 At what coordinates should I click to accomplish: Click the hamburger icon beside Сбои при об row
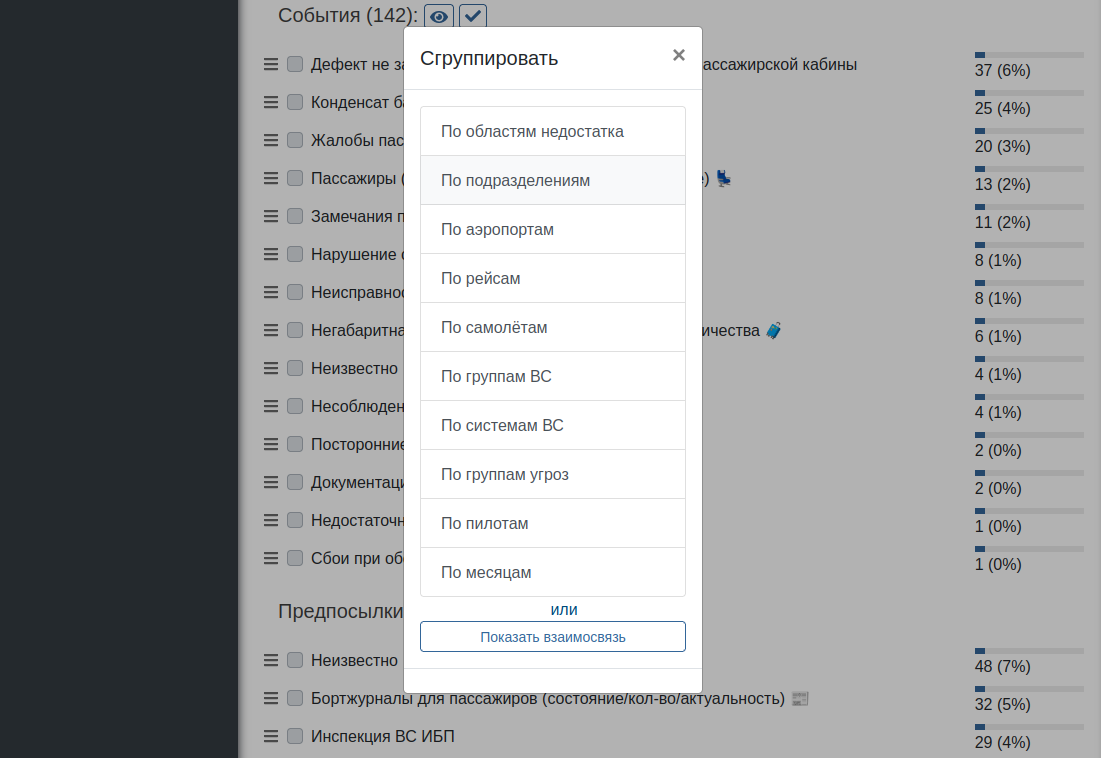coord(270,558)
